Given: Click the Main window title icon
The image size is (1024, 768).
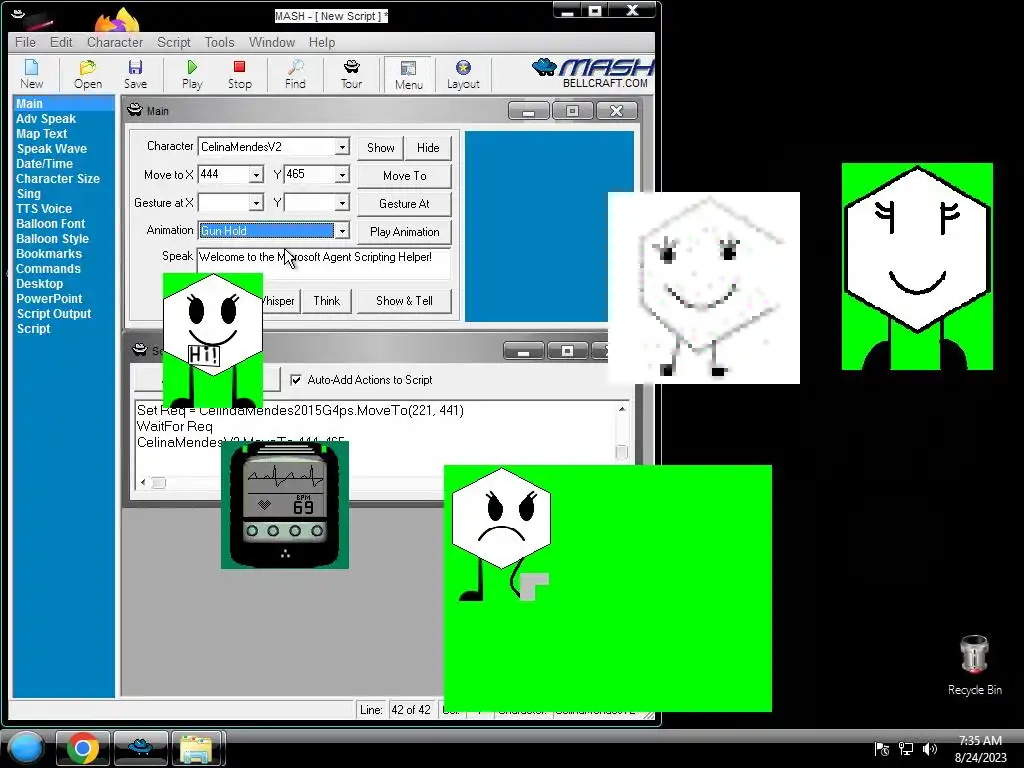Looking at the screenshot, I should point(135,110).
